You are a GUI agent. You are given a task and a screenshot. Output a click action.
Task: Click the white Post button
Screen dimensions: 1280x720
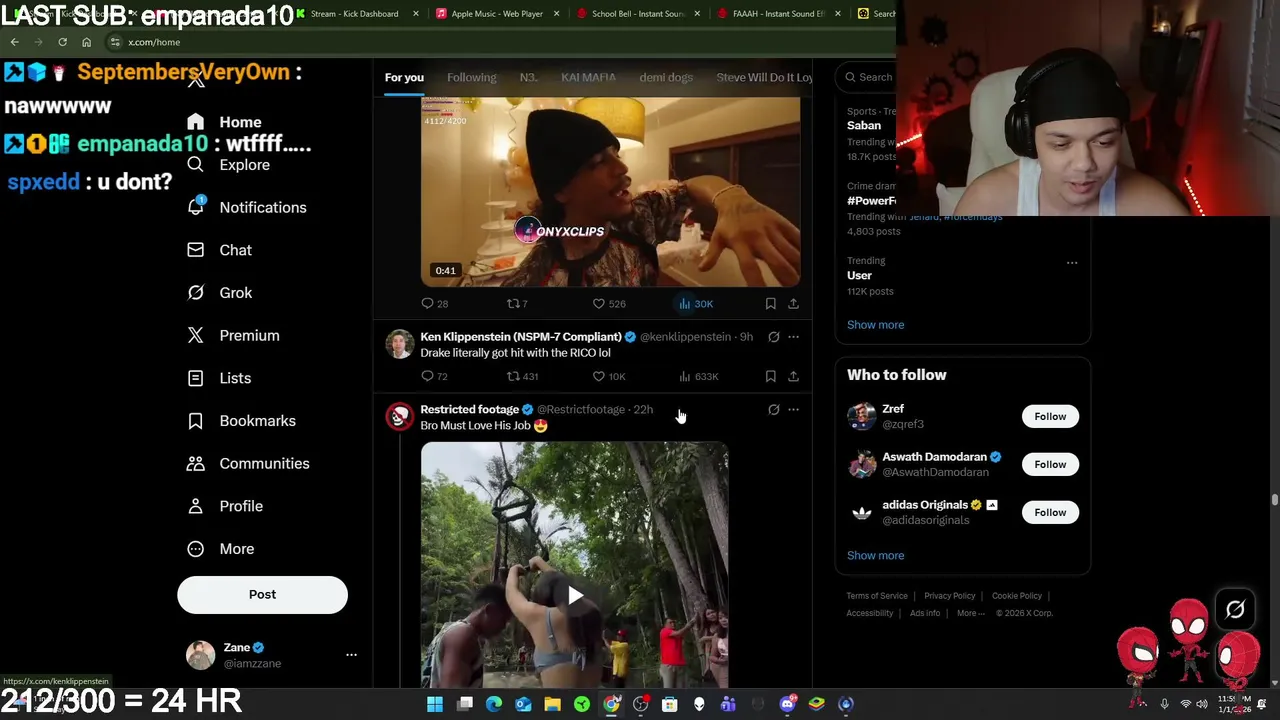pyautogui.click(x=262, y=594)
